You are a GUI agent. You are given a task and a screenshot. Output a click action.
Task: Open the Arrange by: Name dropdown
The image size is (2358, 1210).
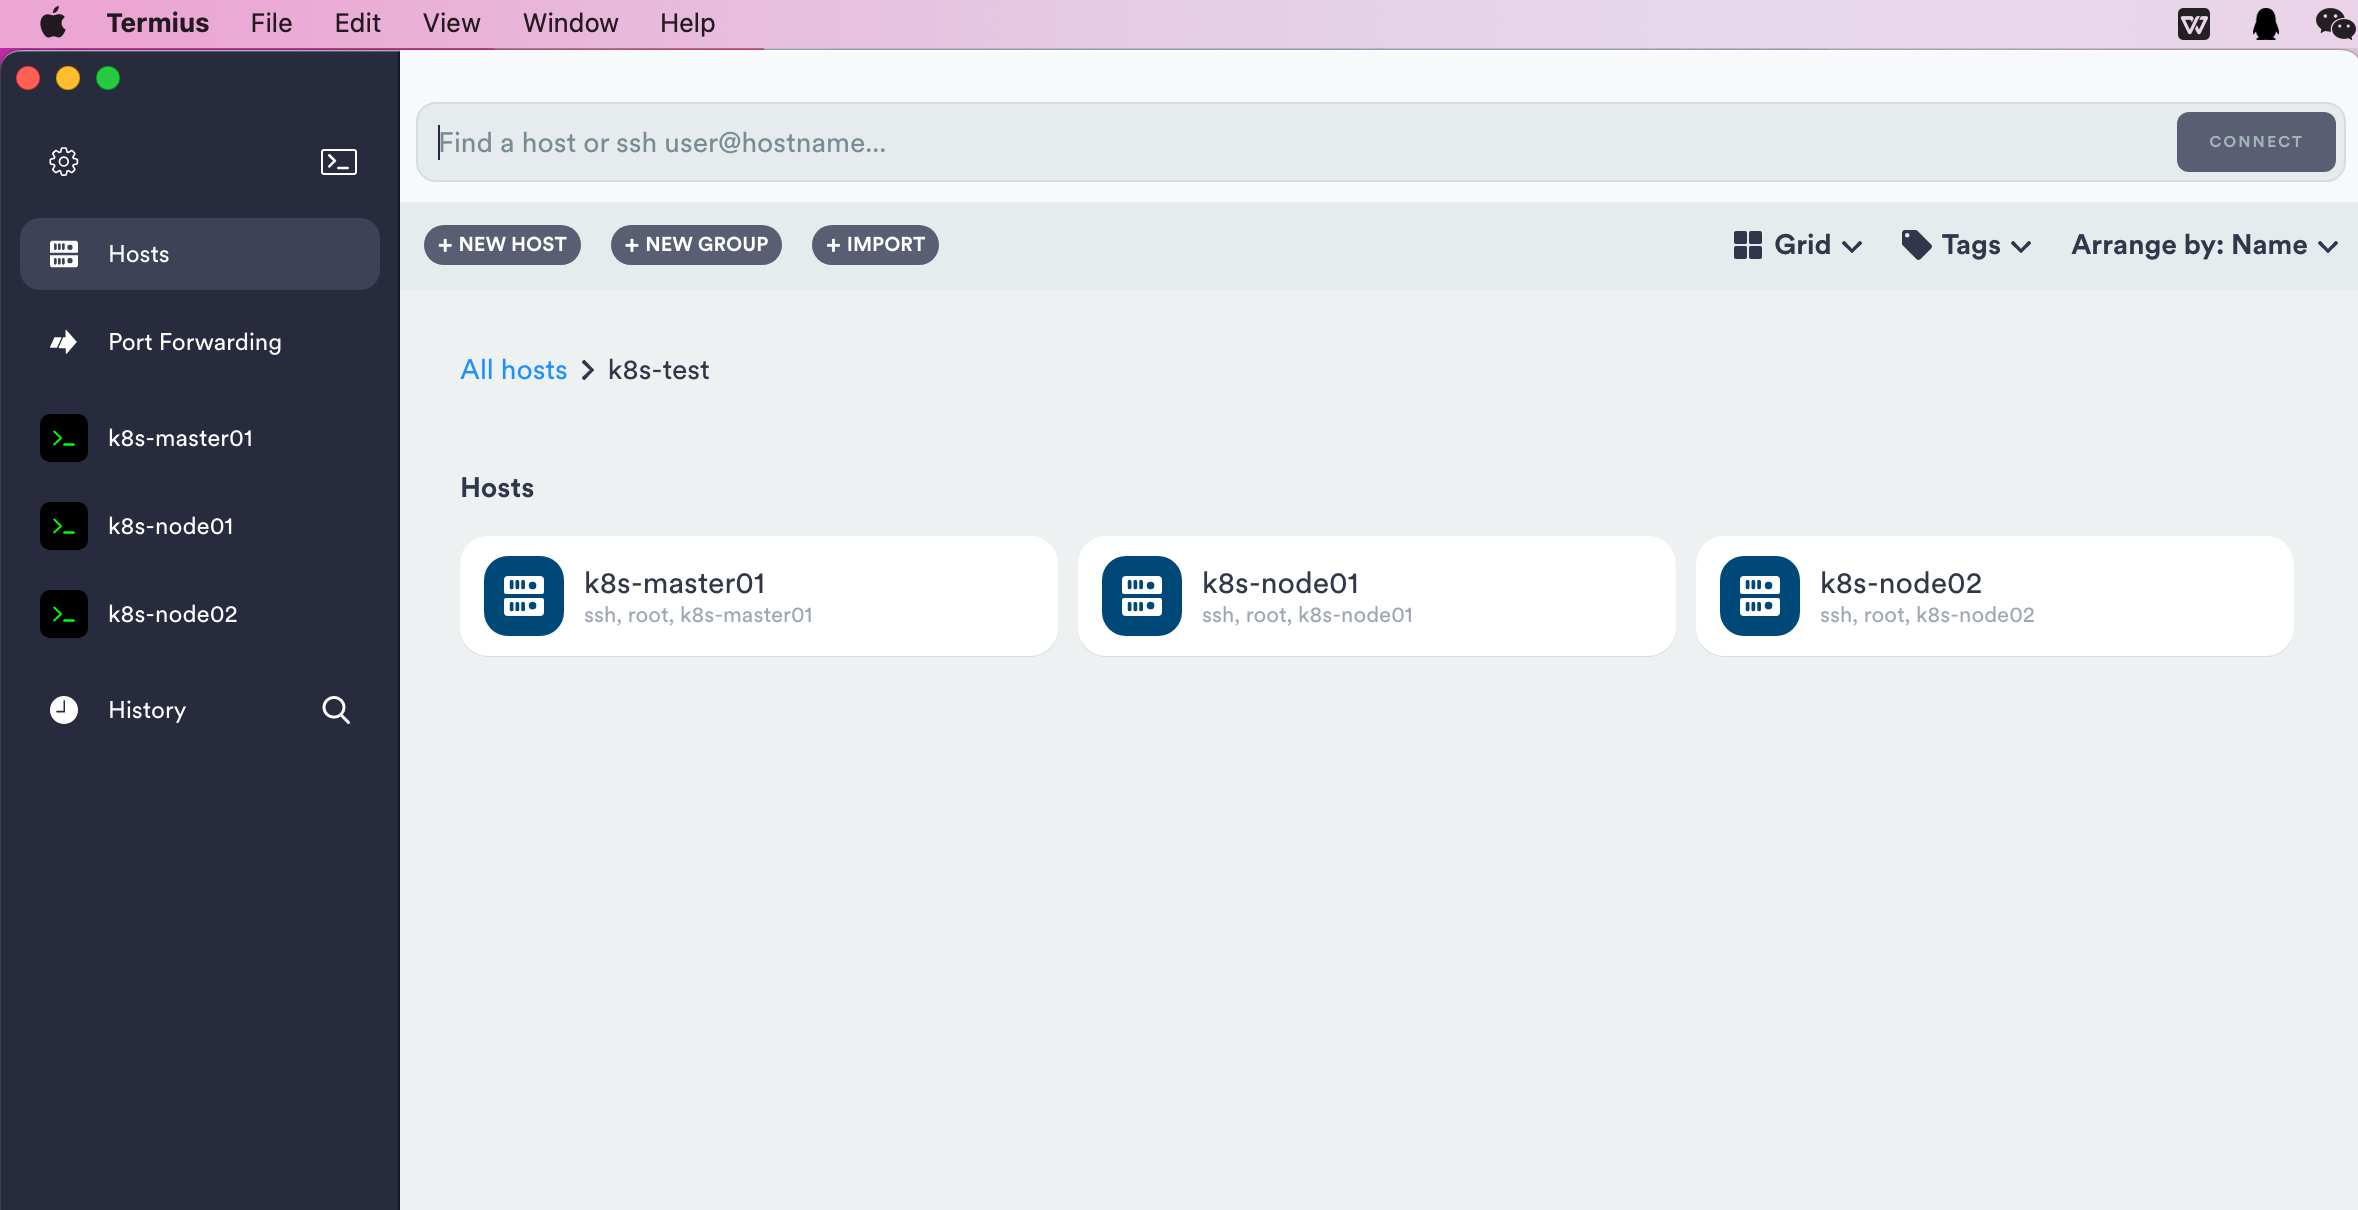point(2204,245)
